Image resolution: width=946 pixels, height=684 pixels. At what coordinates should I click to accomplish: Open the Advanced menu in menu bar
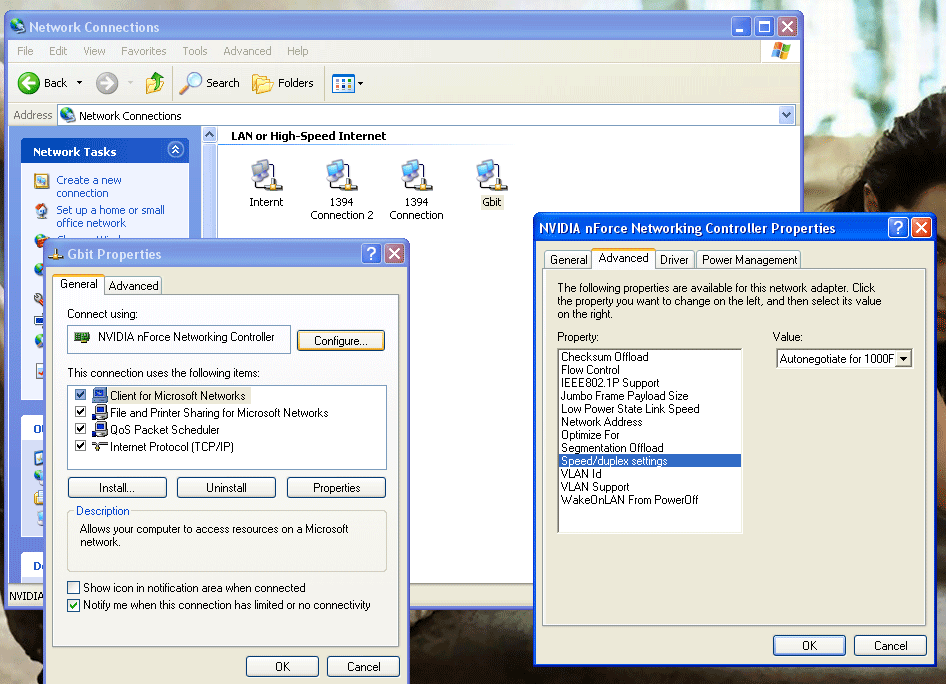247,51
